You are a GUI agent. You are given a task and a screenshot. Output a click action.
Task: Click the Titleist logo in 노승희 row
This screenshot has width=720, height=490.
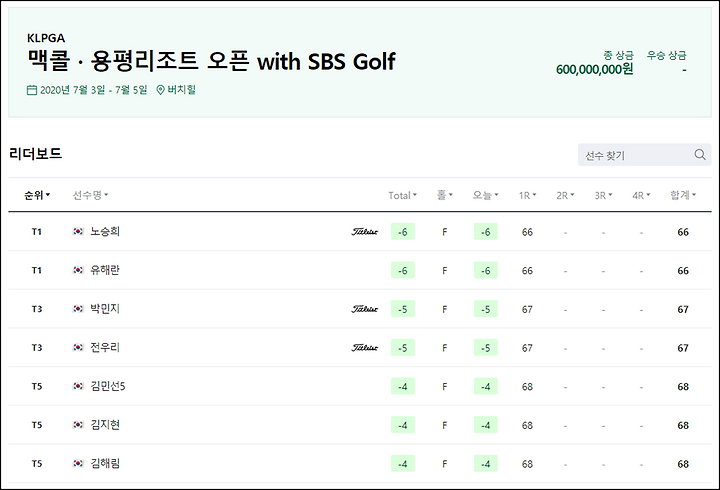coord(365,232)
